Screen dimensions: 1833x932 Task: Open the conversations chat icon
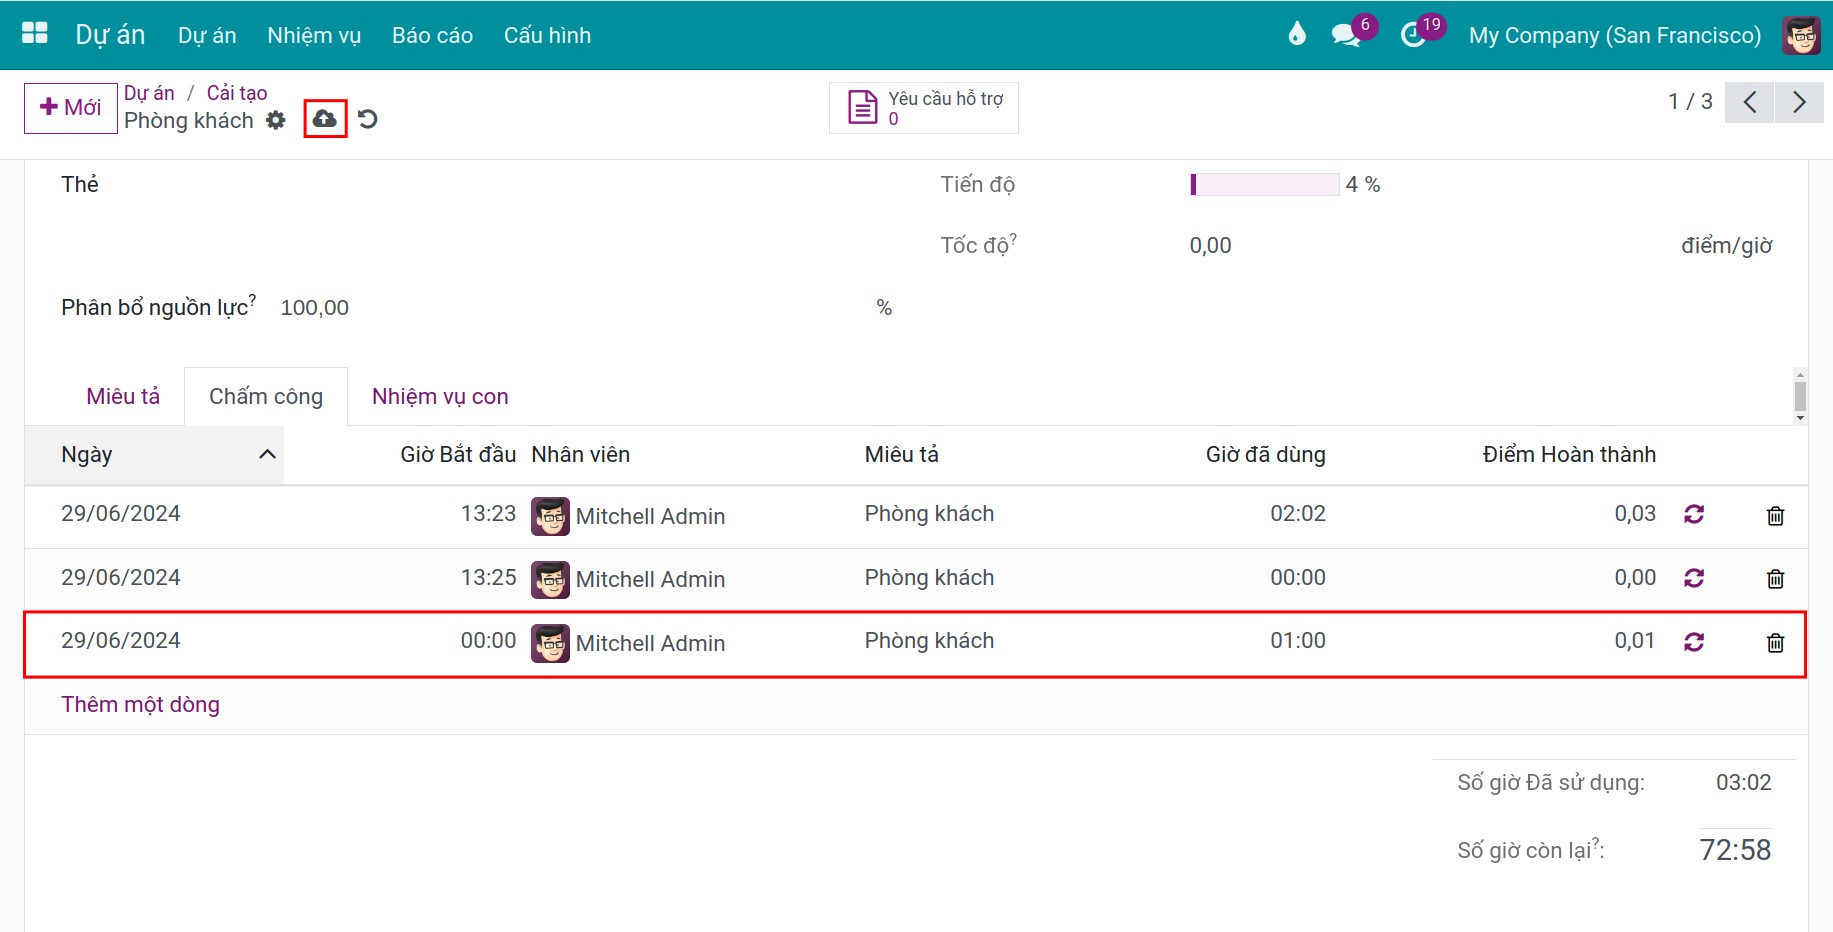click(x=1346, y=35)
